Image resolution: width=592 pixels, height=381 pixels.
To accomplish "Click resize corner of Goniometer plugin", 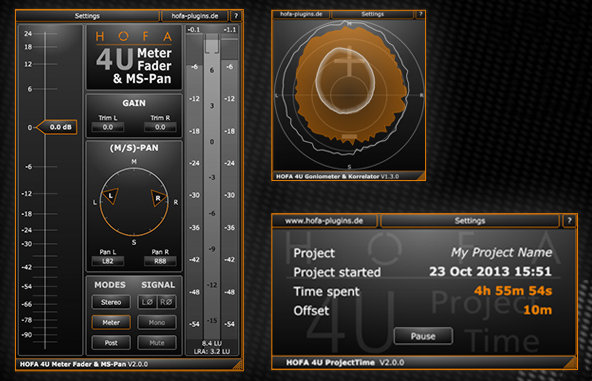I will (420, 176).
